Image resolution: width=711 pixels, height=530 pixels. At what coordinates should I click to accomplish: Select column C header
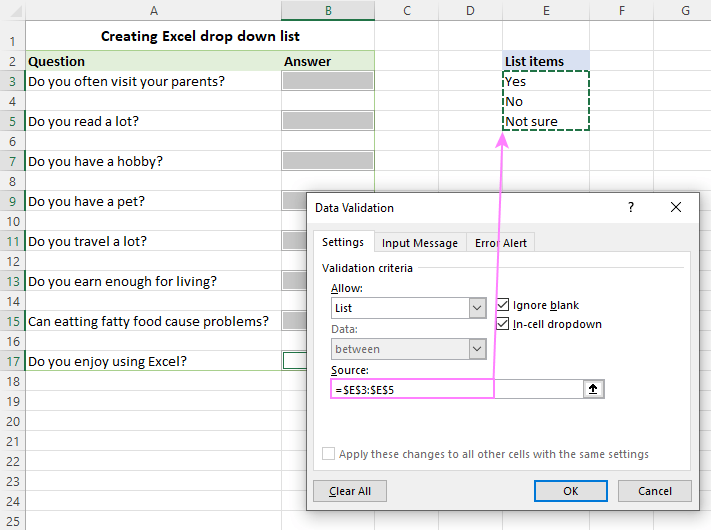point(407,10)
